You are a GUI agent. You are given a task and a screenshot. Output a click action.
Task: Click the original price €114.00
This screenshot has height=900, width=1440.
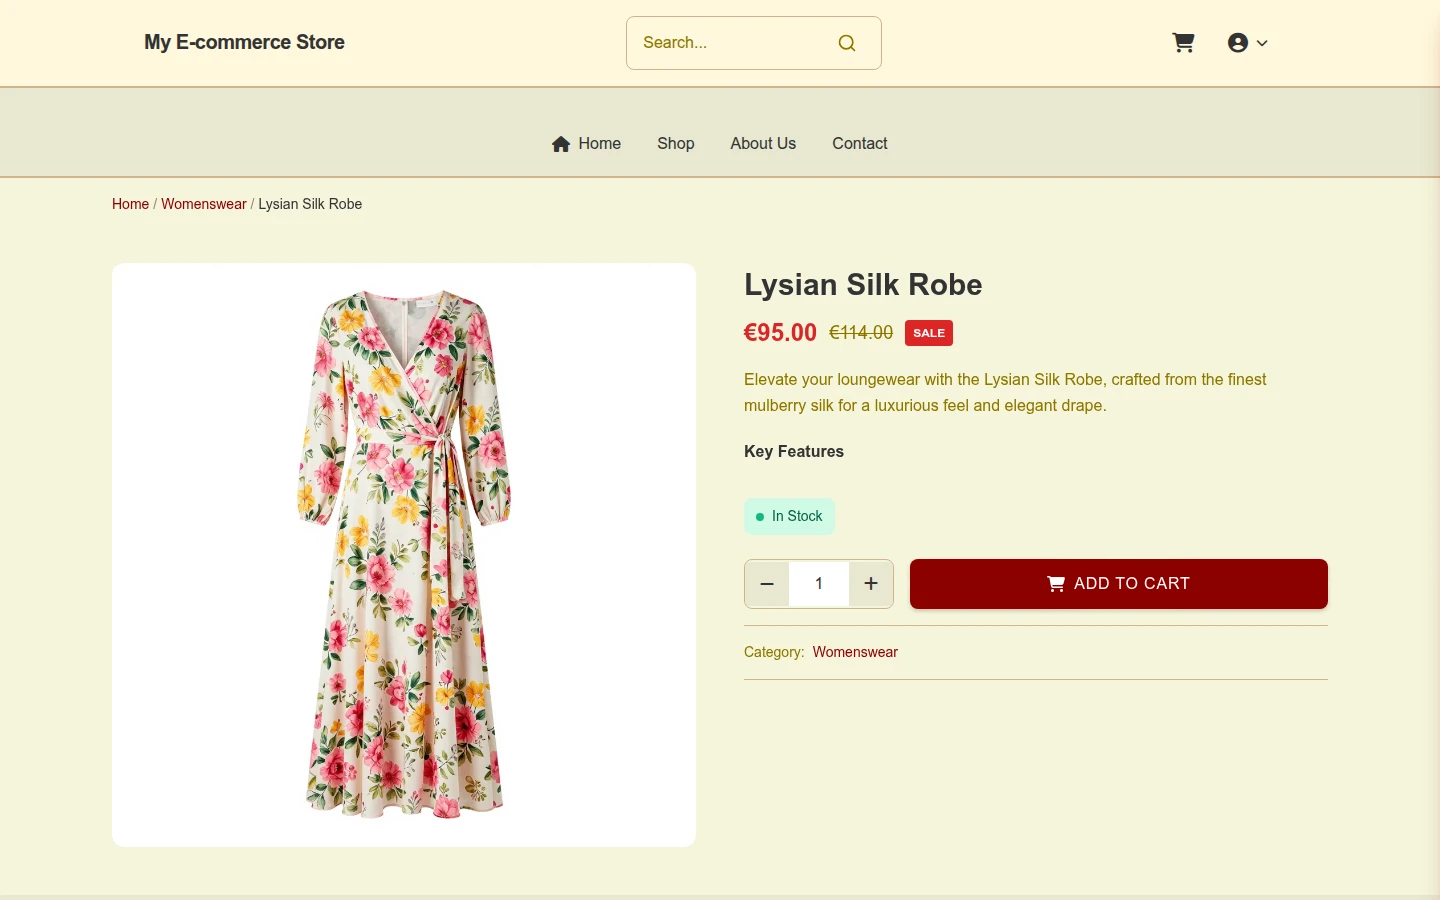[861, 333]
